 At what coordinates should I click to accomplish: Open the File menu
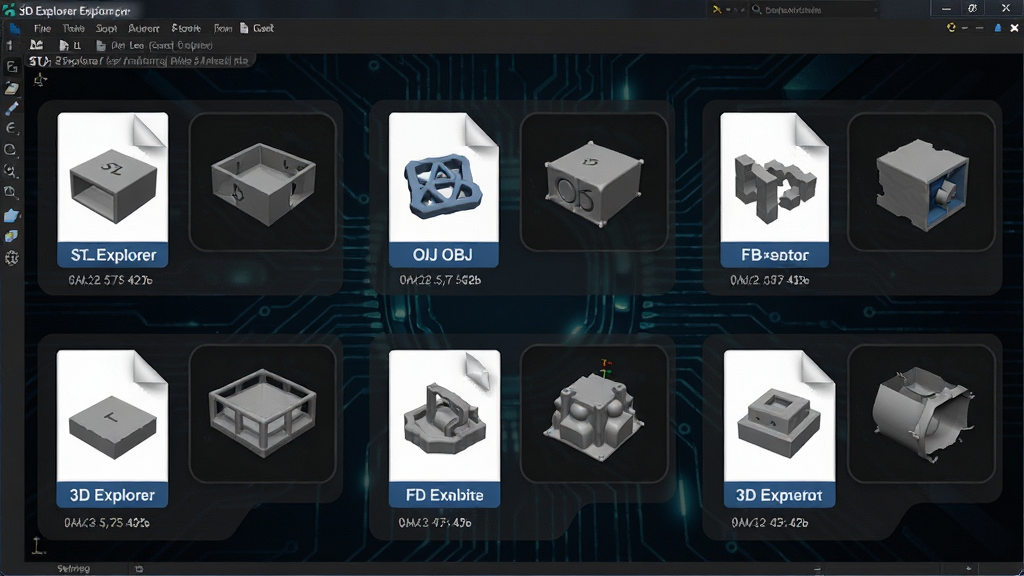click(x=42, y=28)
